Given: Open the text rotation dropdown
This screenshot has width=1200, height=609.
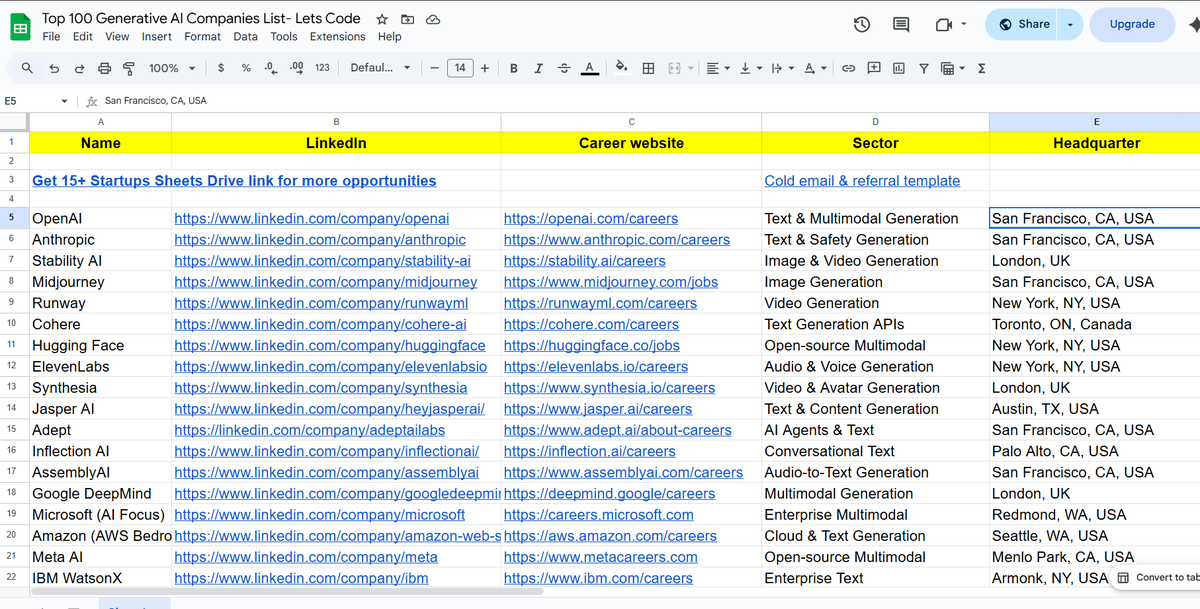Looking at the screenshot, I should click(x=814, y=68).
